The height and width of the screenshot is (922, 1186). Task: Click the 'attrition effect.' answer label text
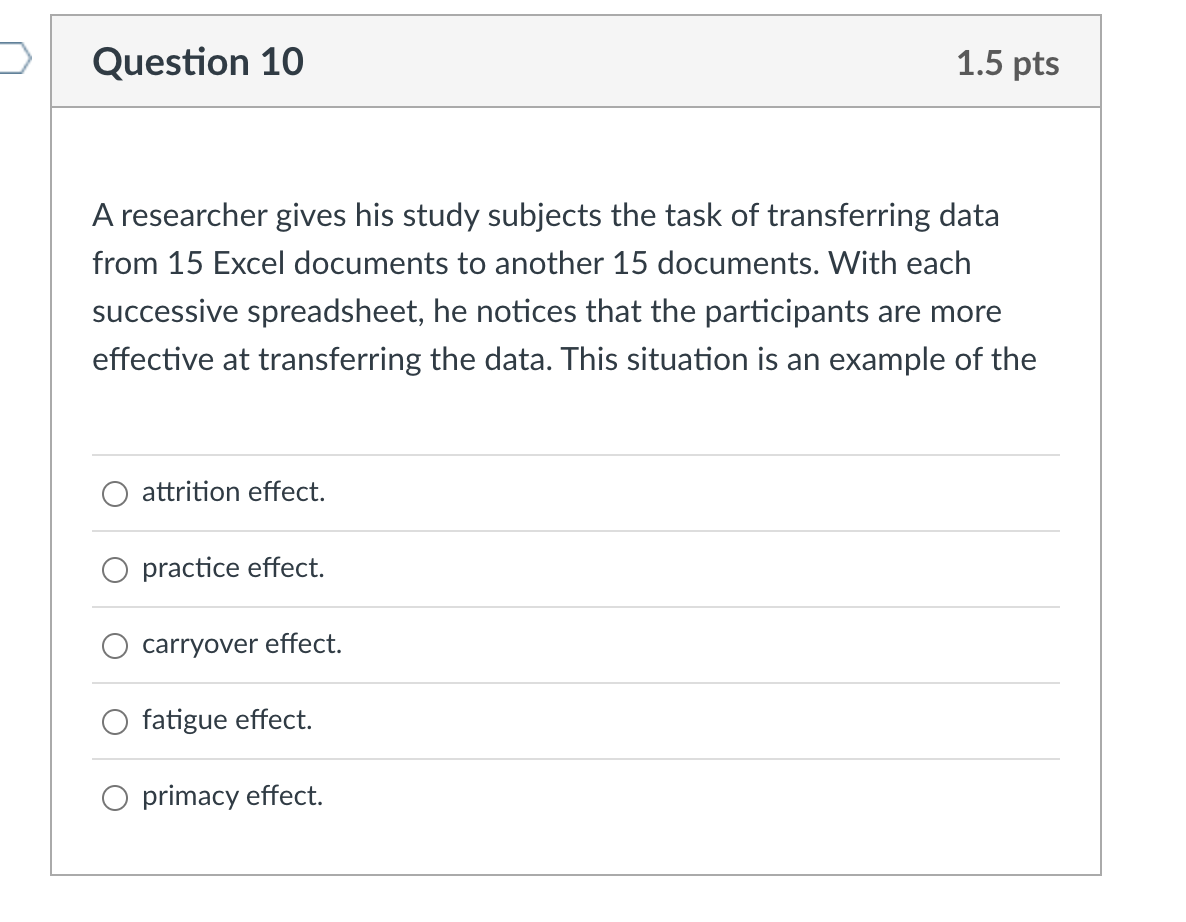234,492
